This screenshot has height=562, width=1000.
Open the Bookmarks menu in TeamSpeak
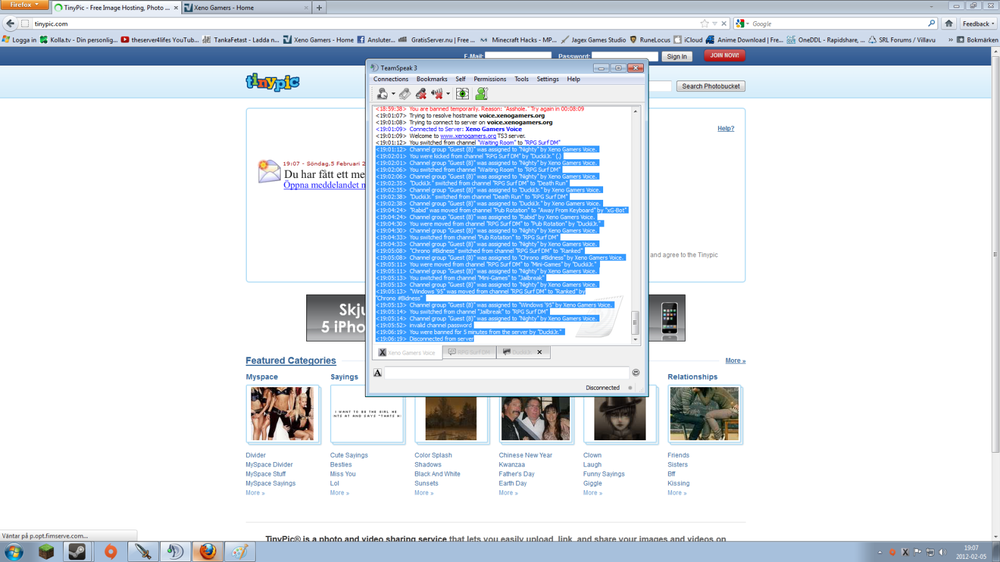click(x=432, y=79)
